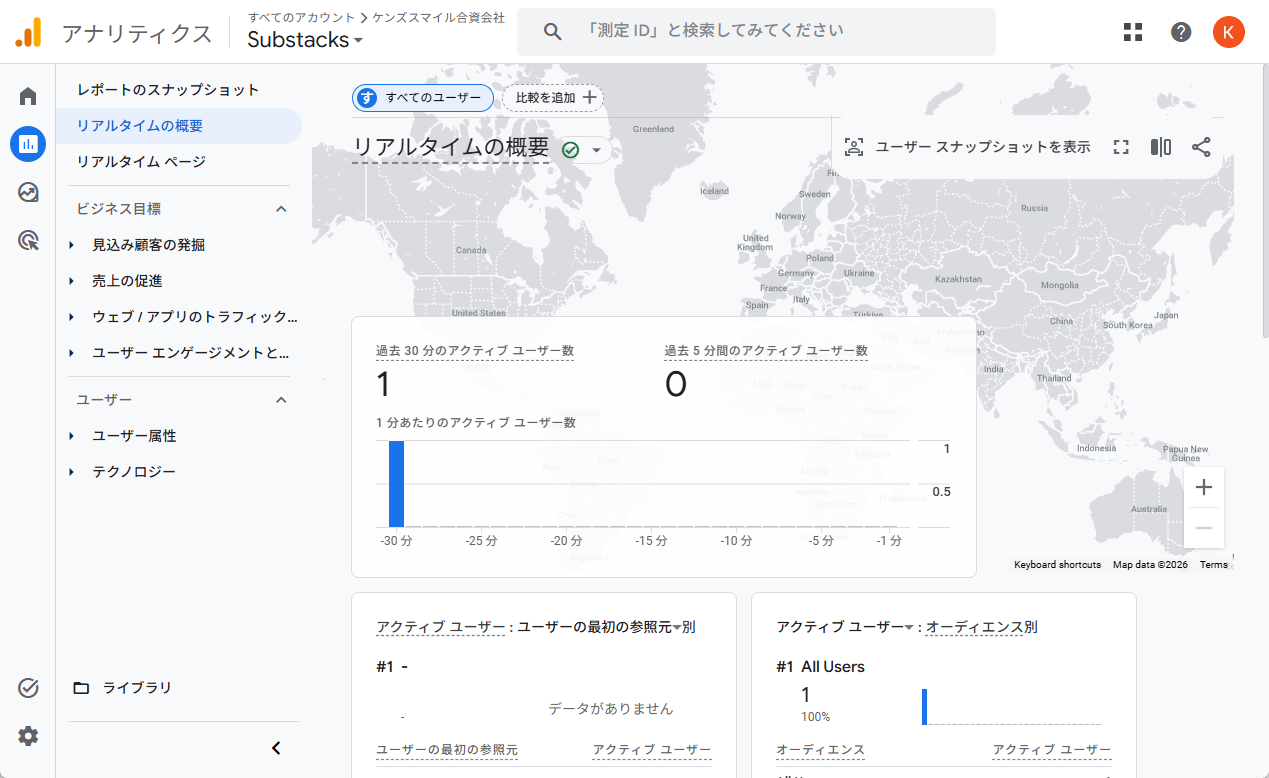Open レポートのスナップショット
The image size is (1269, 778).
point(168,90)
